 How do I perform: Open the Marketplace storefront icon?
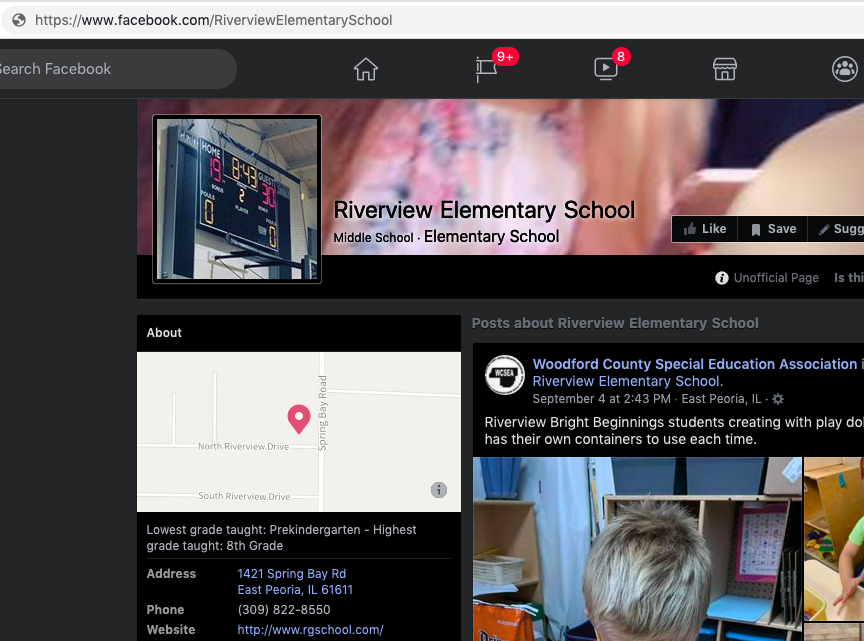[725, 69]
